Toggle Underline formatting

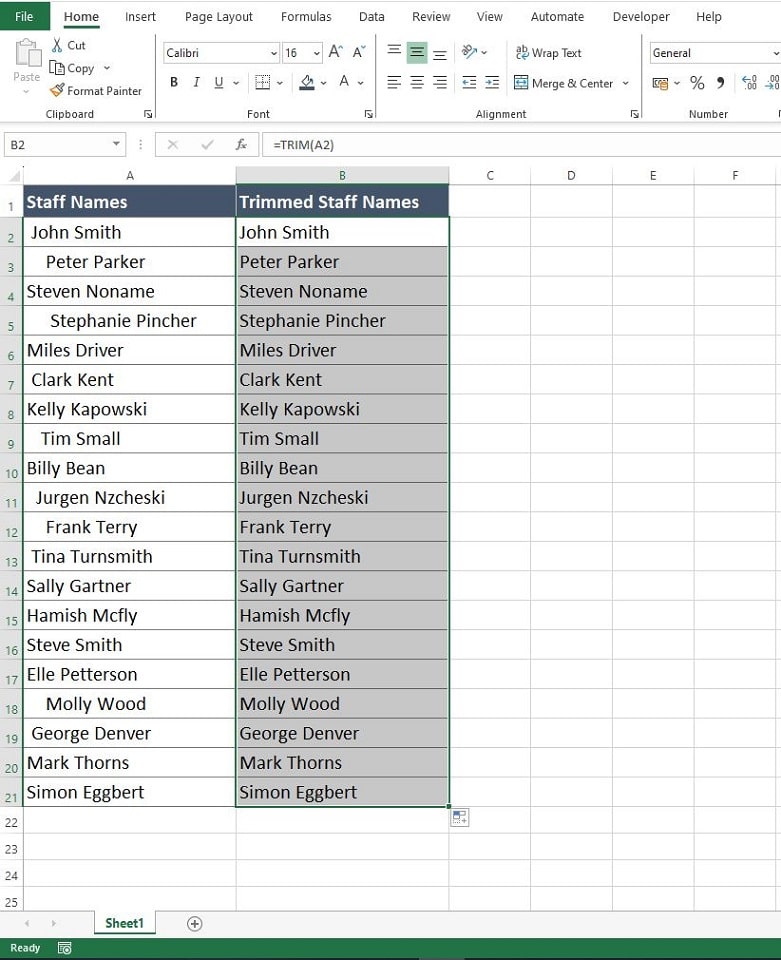point(219,82)
